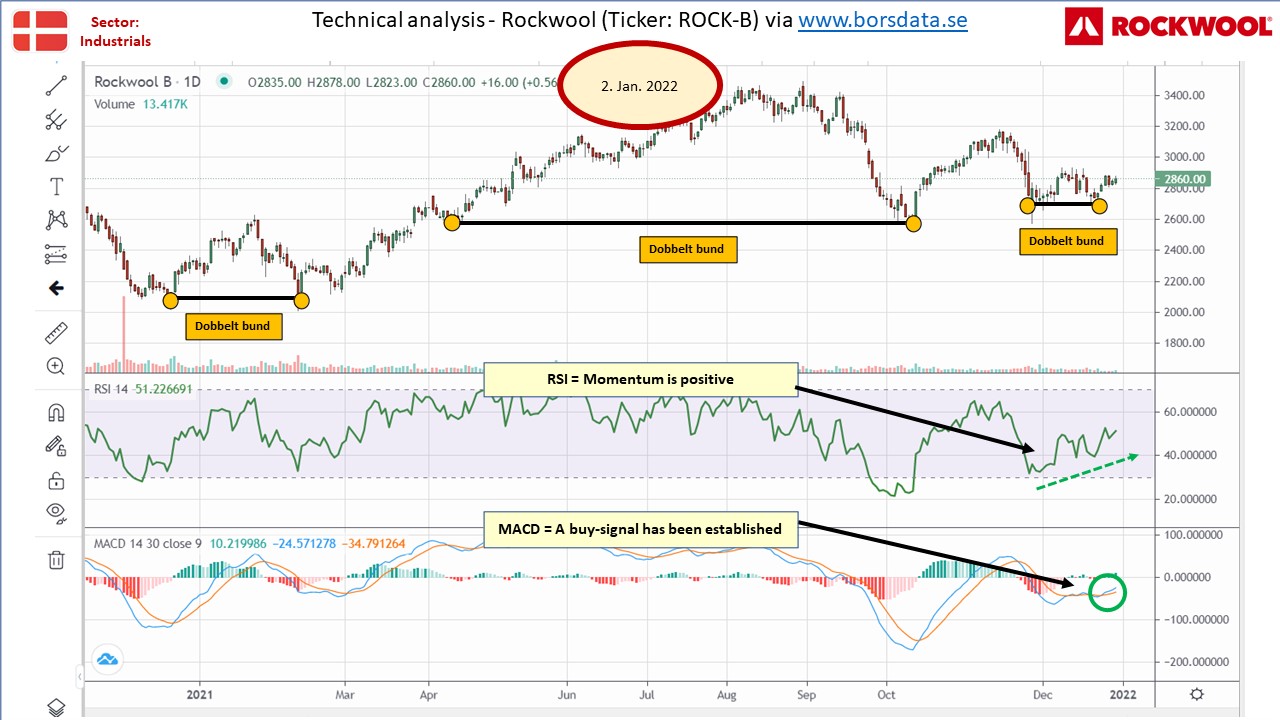Activate the zoom-in magnifier tool
The height and width of the screenshot is (720, 1280).
click(56, 366)
